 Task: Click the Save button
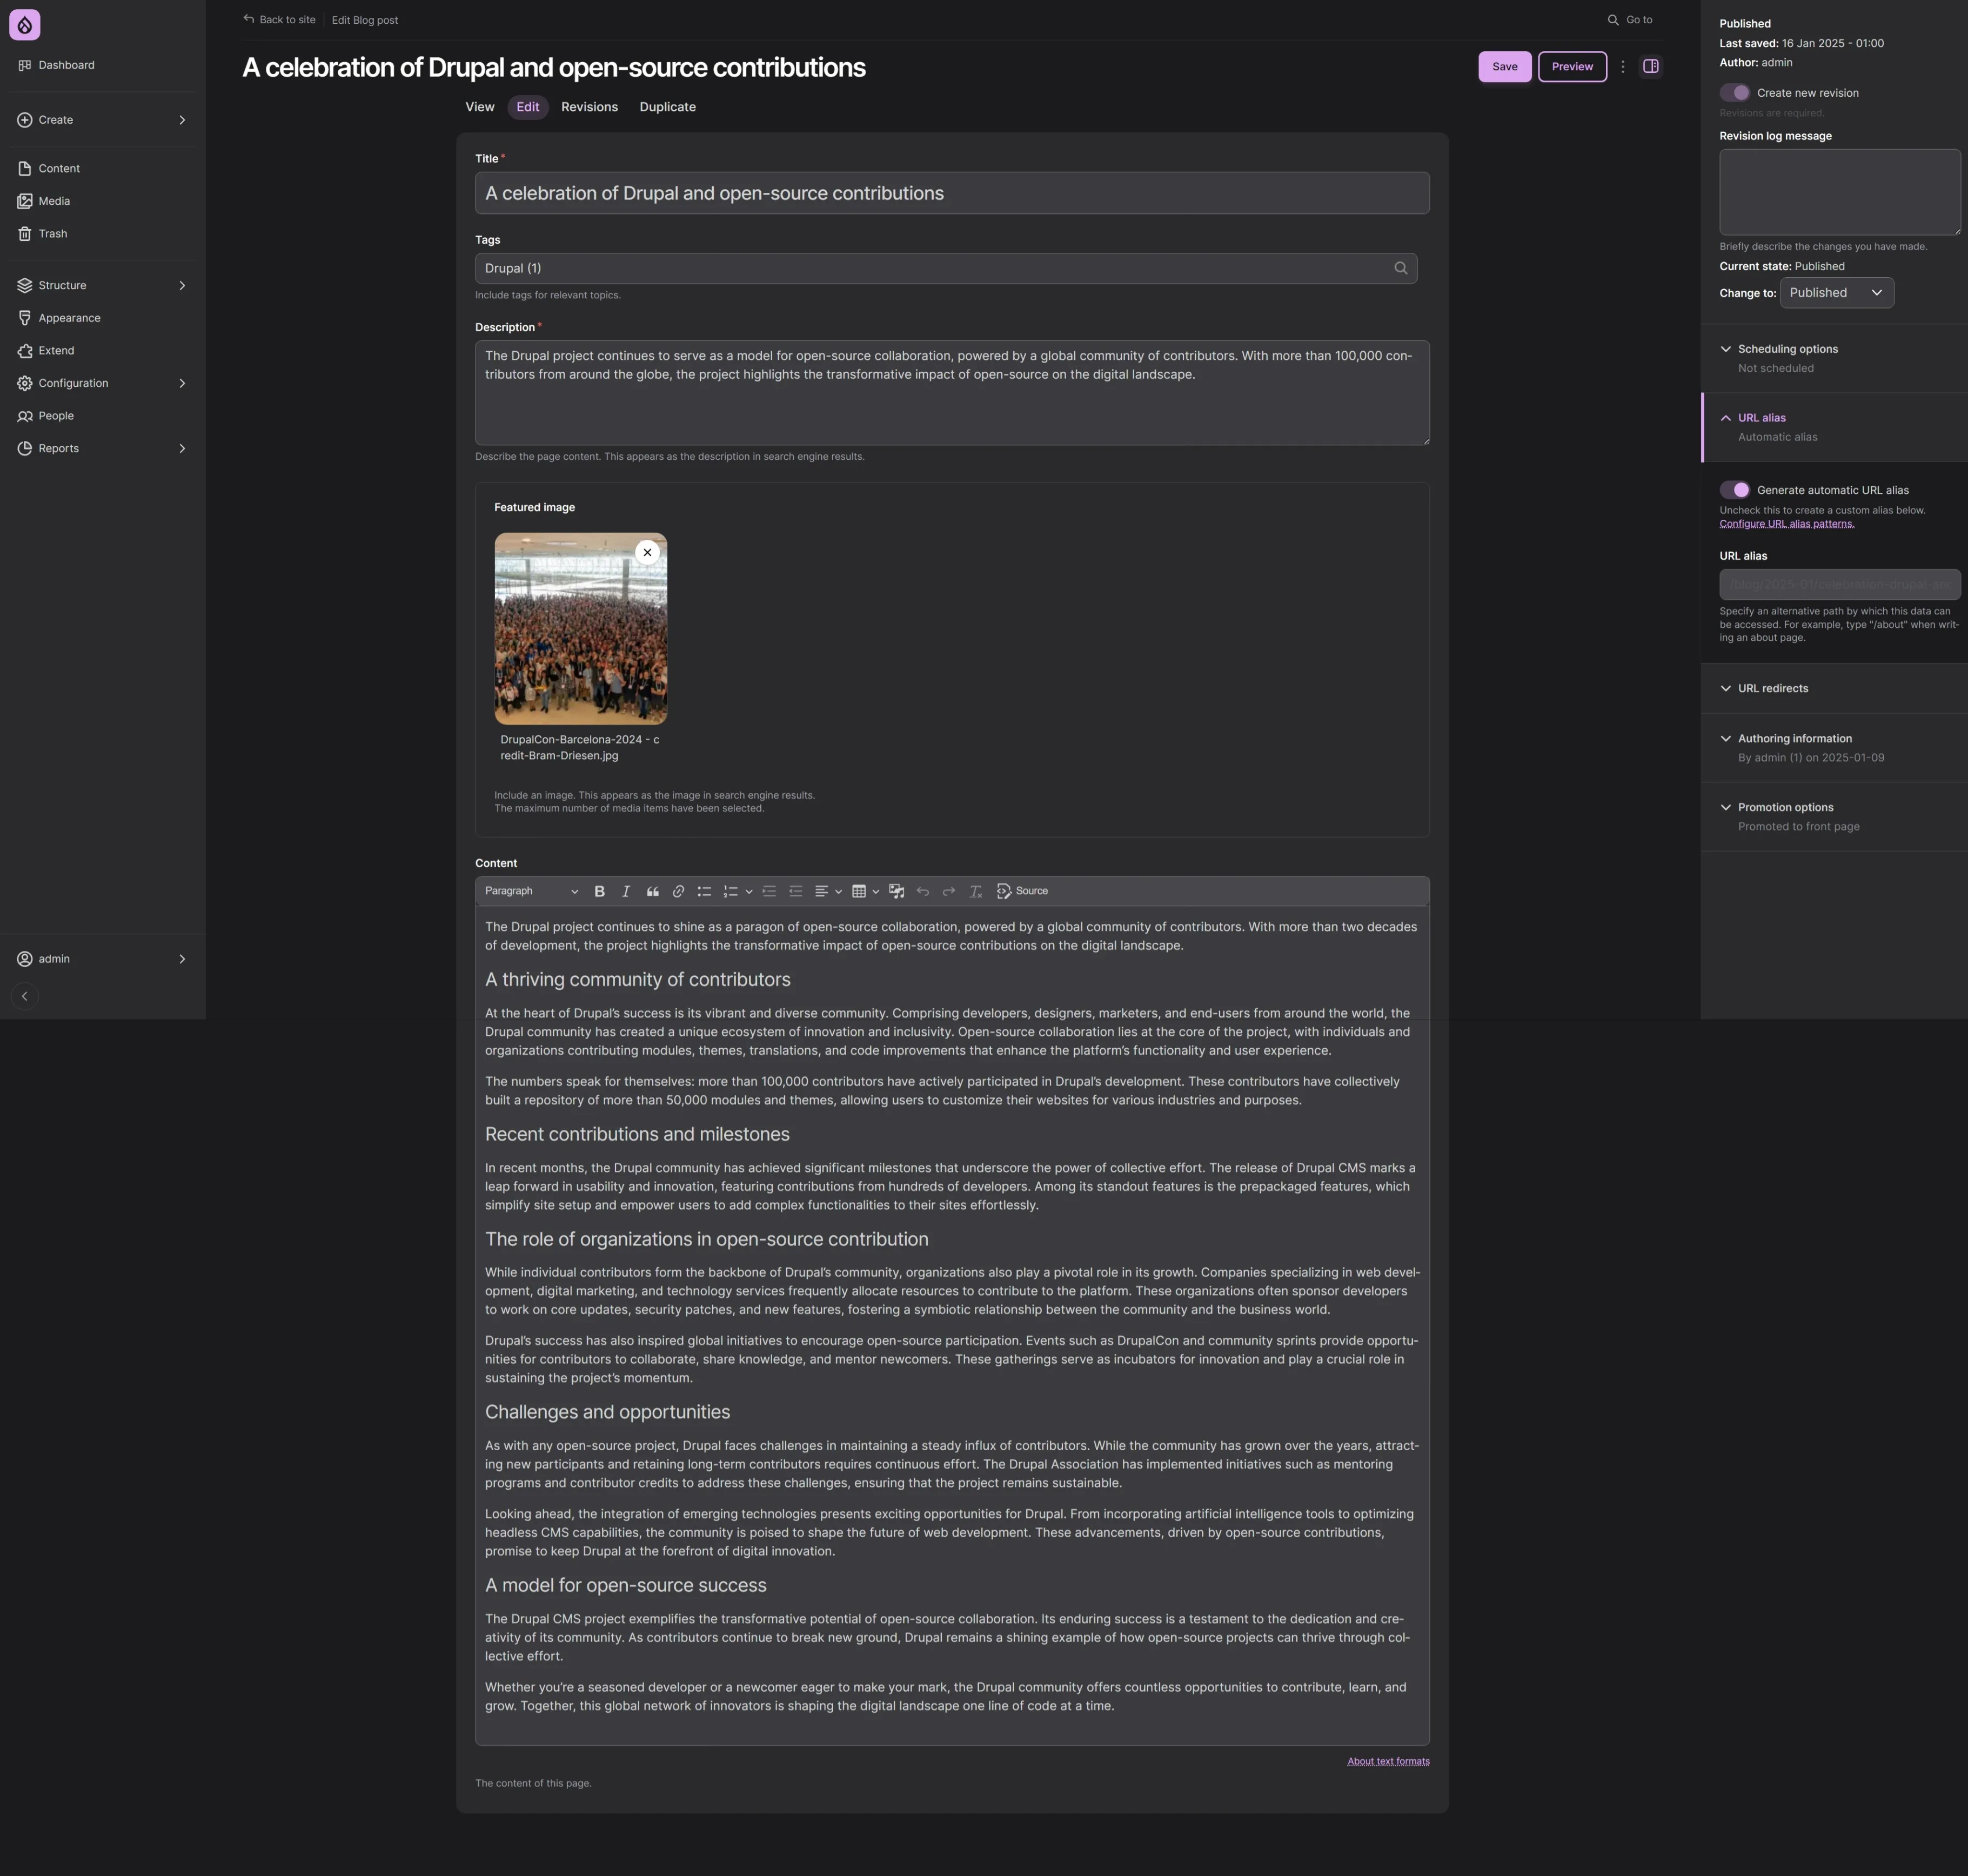coord(1504,67)
